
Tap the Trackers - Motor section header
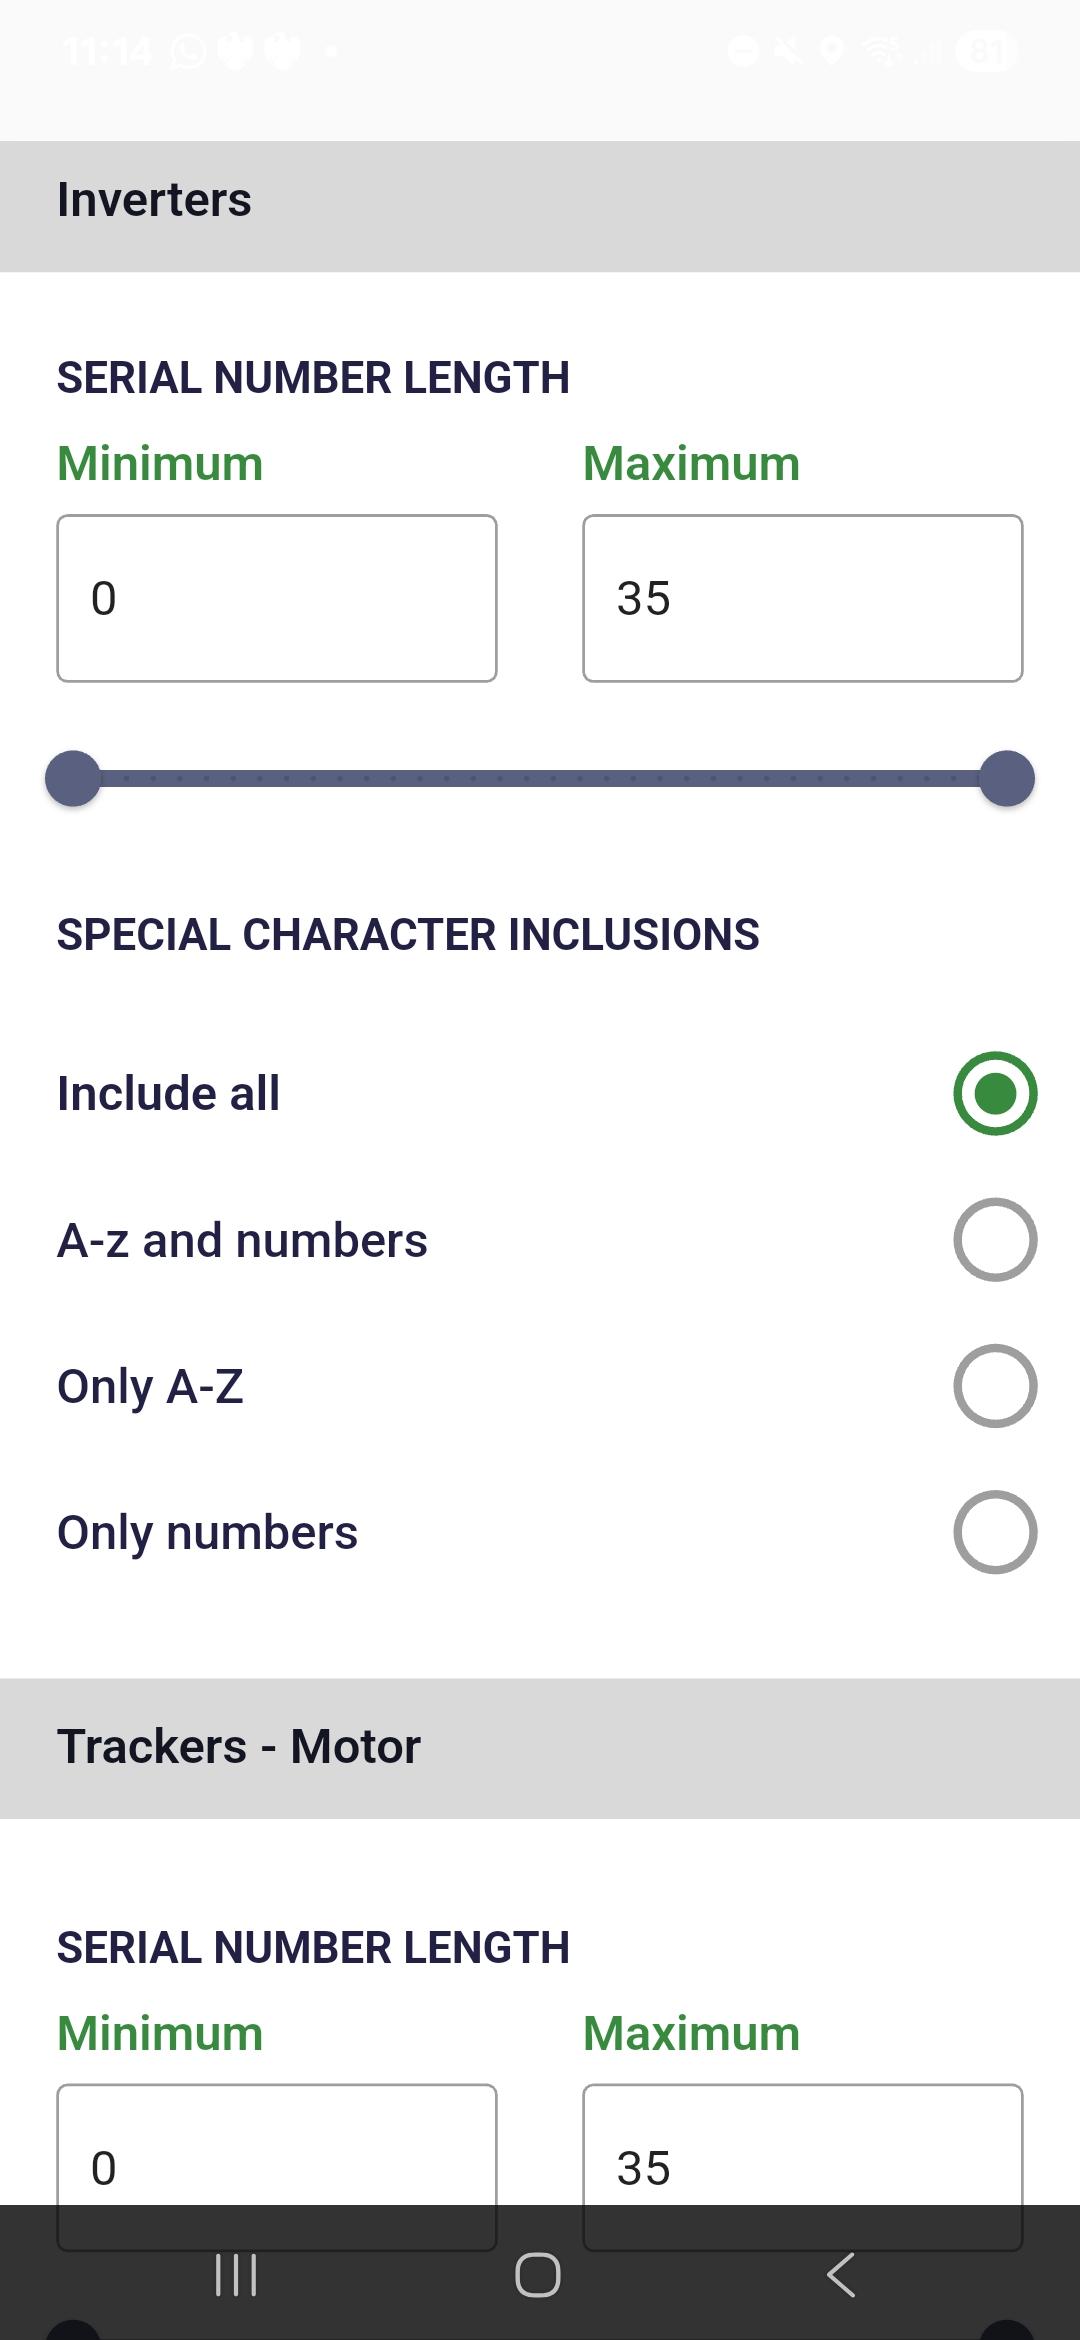[540, 1748]
